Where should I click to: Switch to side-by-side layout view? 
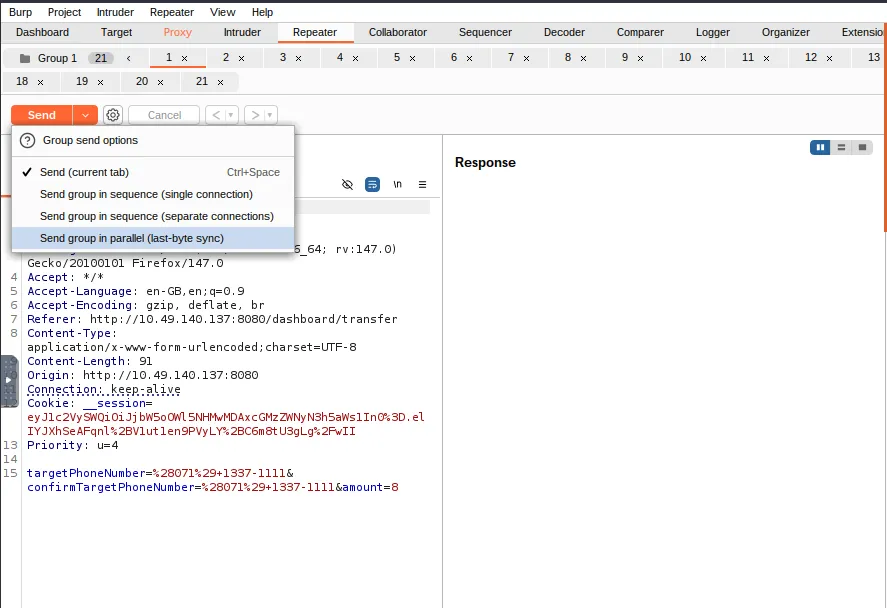[821, 148]
